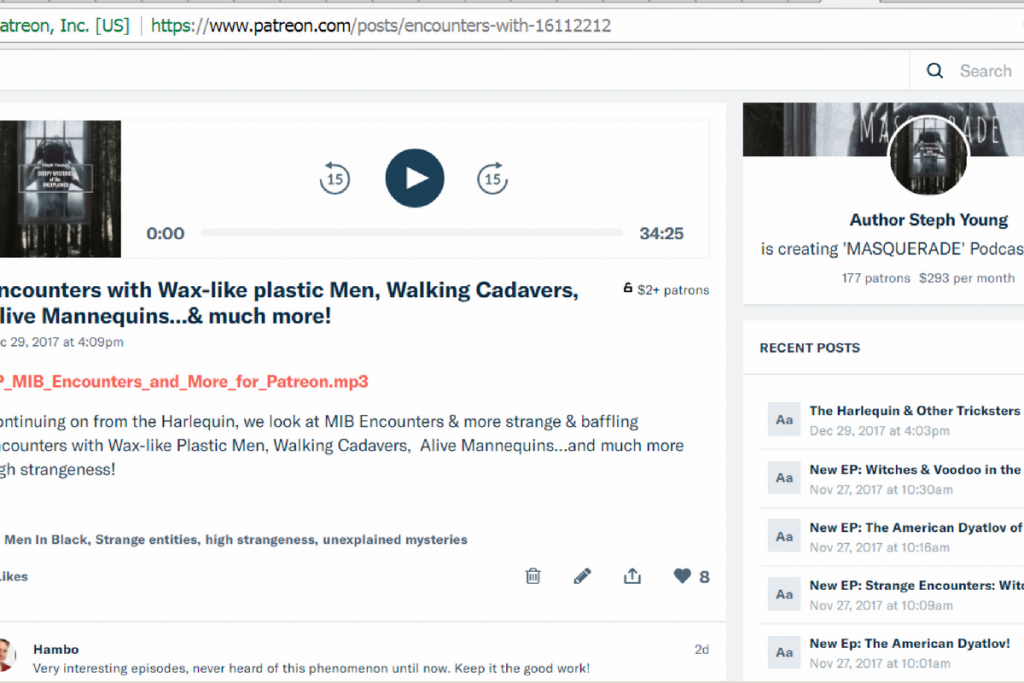The height and width of the screenshot is (683, 1024).
Task: Click the 34:25 duration label
Action: coord(662,233)
